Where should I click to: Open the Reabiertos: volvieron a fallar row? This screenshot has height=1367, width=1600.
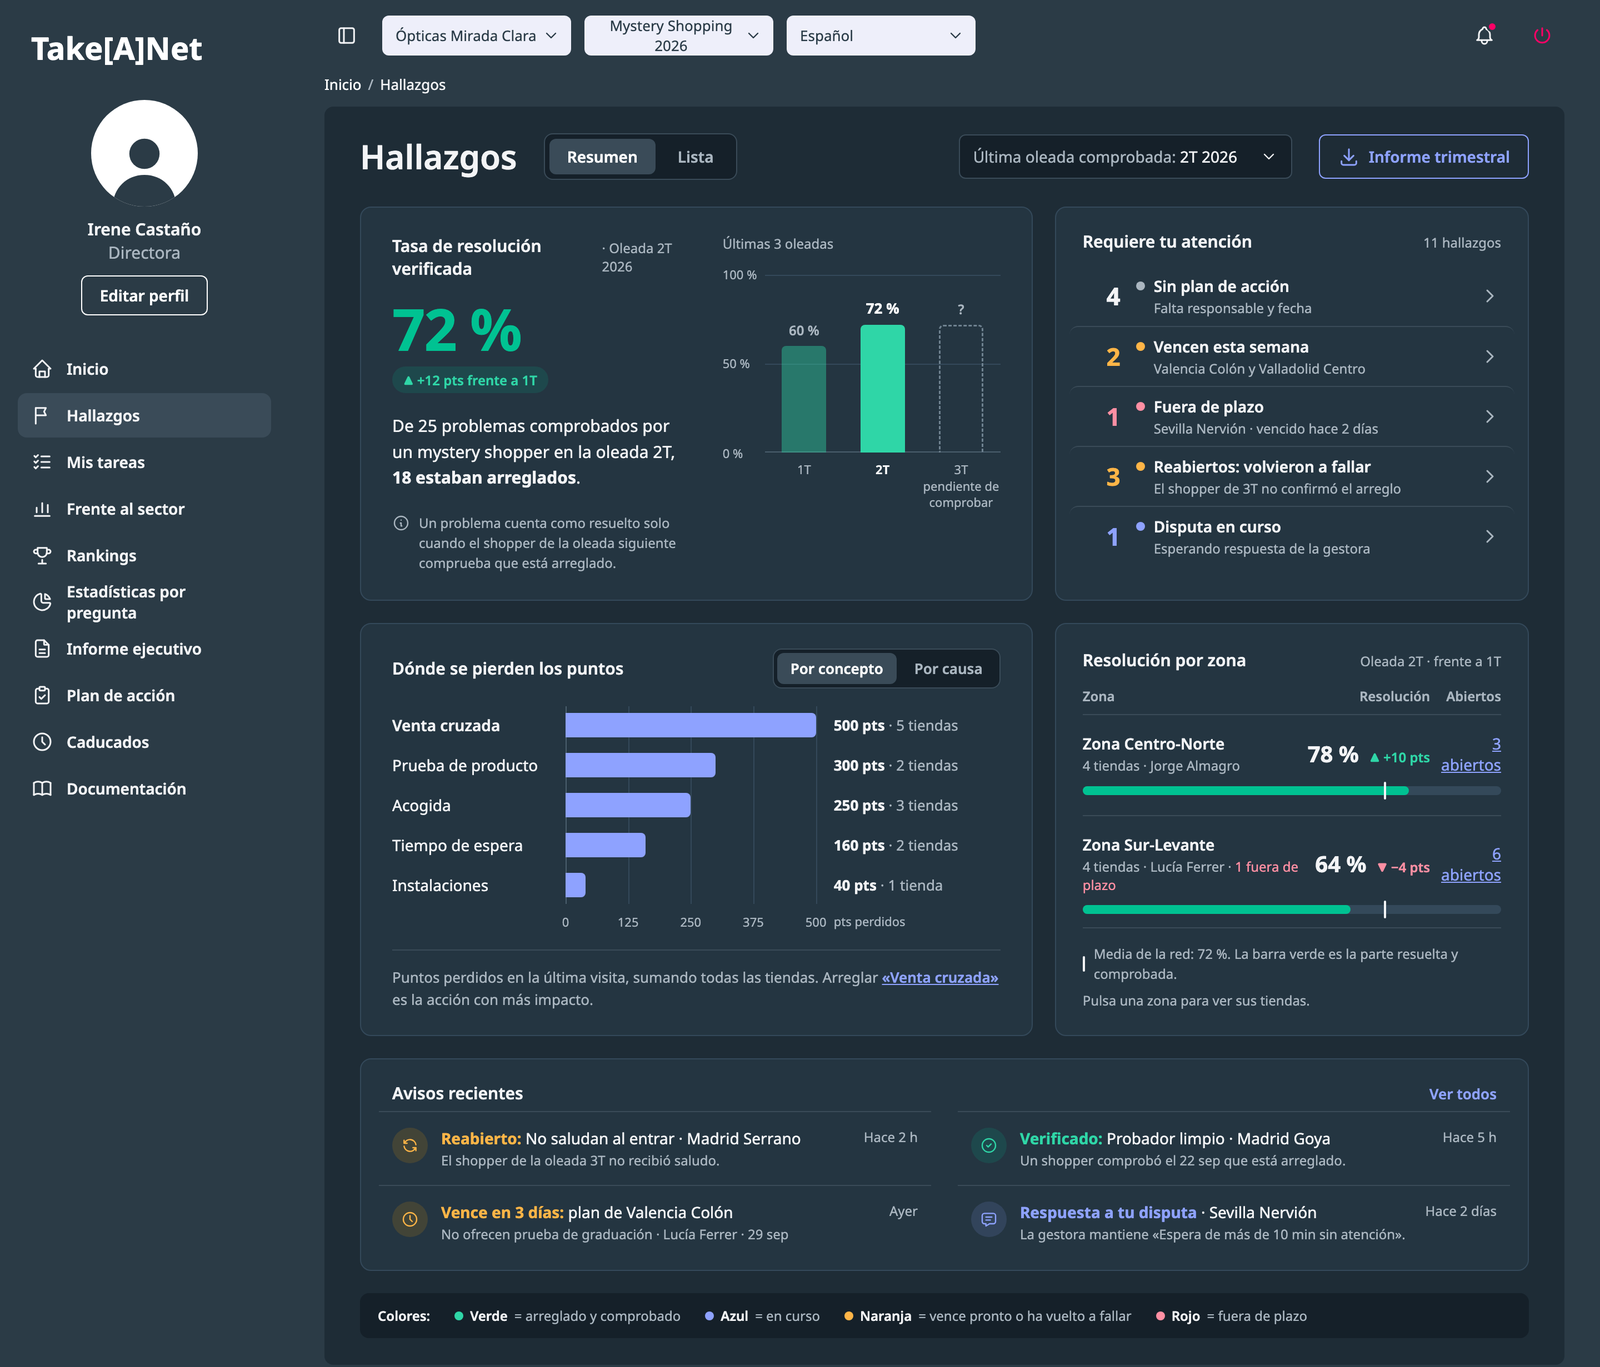(x=1291, y=477)
